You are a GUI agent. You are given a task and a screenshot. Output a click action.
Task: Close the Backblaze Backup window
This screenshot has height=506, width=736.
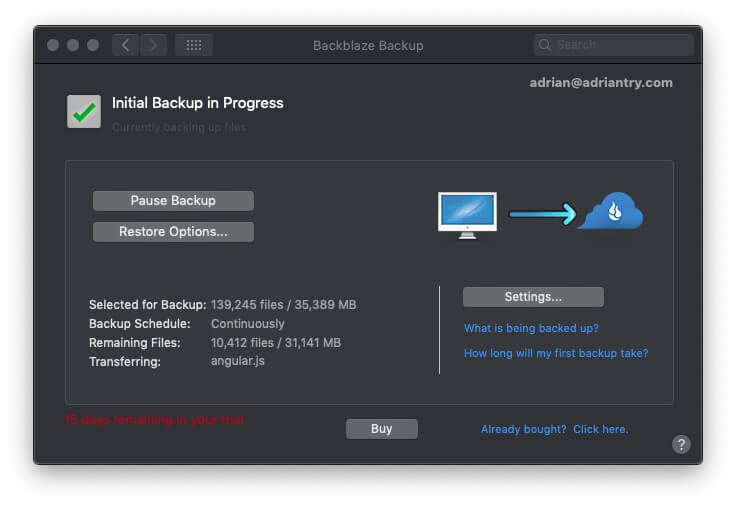[53, 45]
